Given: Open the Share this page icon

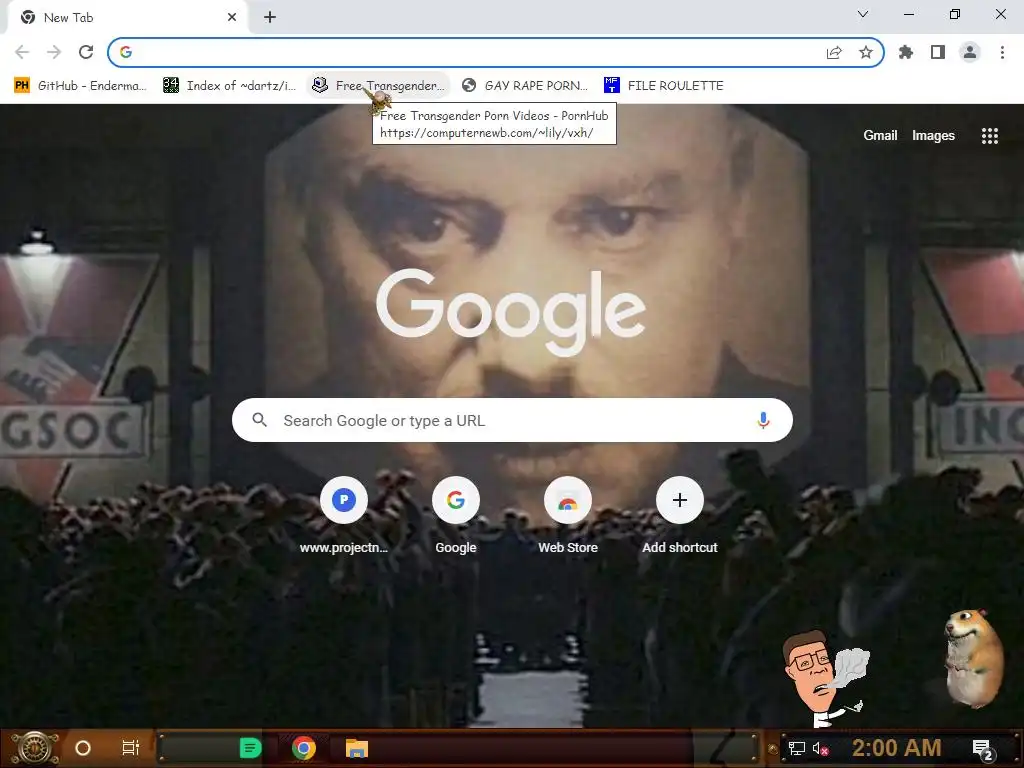Looking at the screenshot, I should pyautogui.click(x=834, y=52).
